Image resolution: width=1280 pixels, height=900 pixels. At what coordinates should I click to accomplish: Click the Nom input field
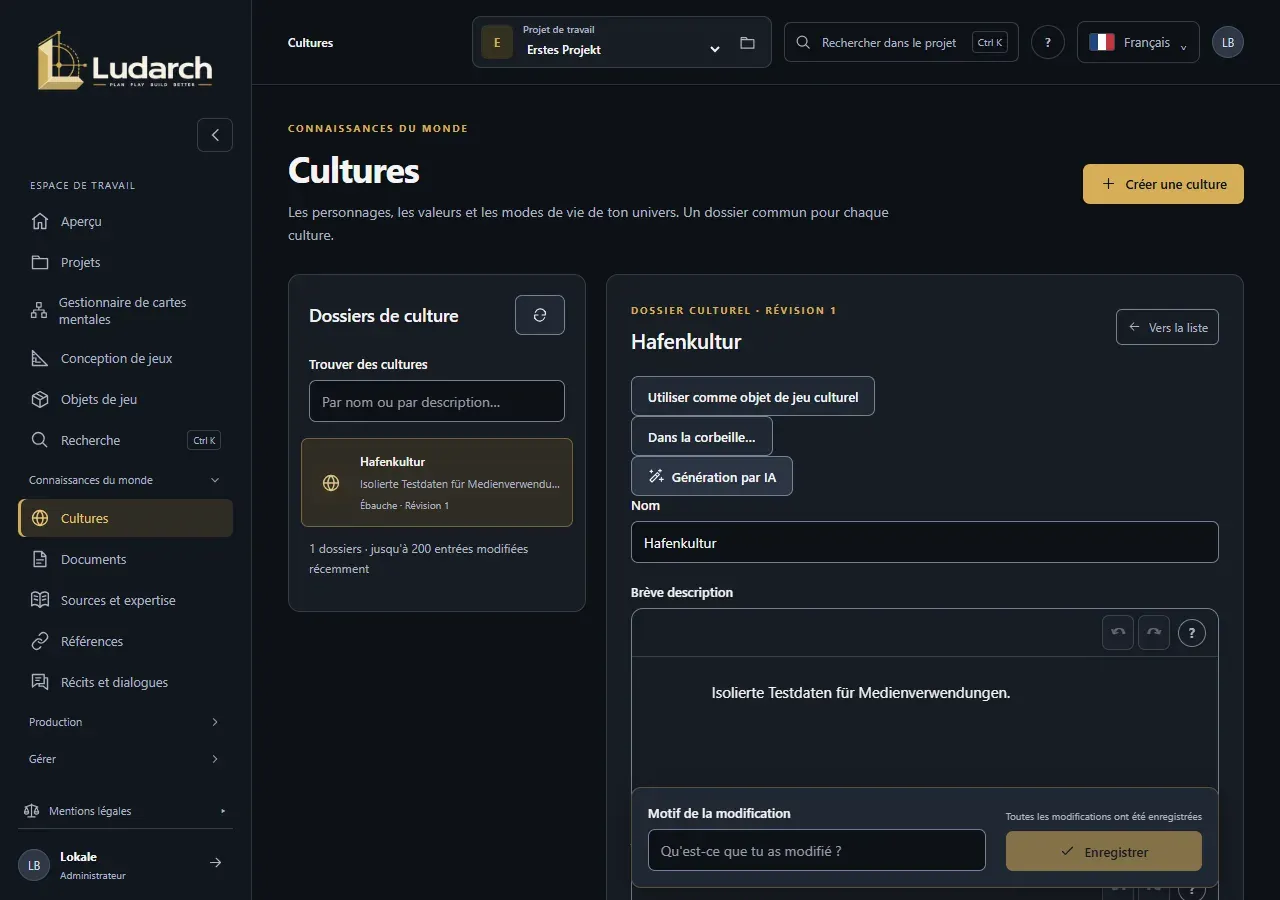925,542
